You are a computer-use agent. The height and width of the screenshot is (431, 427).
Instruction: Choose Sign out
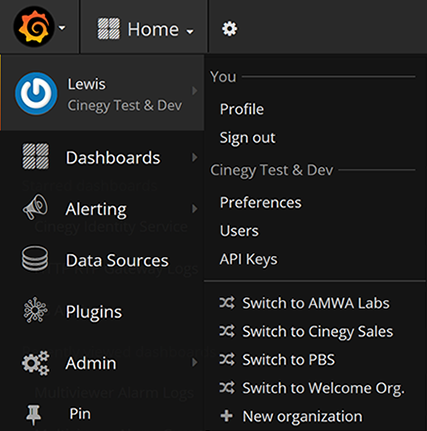click(x=247, y=138)
